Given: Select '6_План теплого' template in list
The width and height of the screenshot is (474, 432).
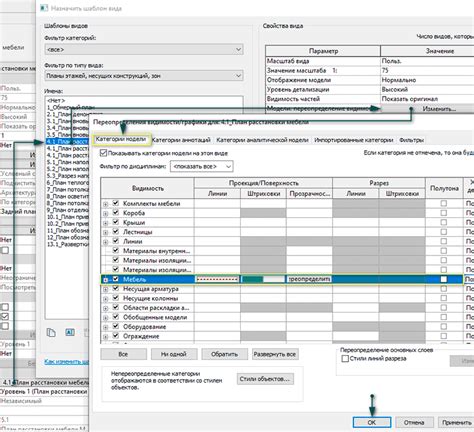Looking at the screenshot, I should tap(67, 183).
